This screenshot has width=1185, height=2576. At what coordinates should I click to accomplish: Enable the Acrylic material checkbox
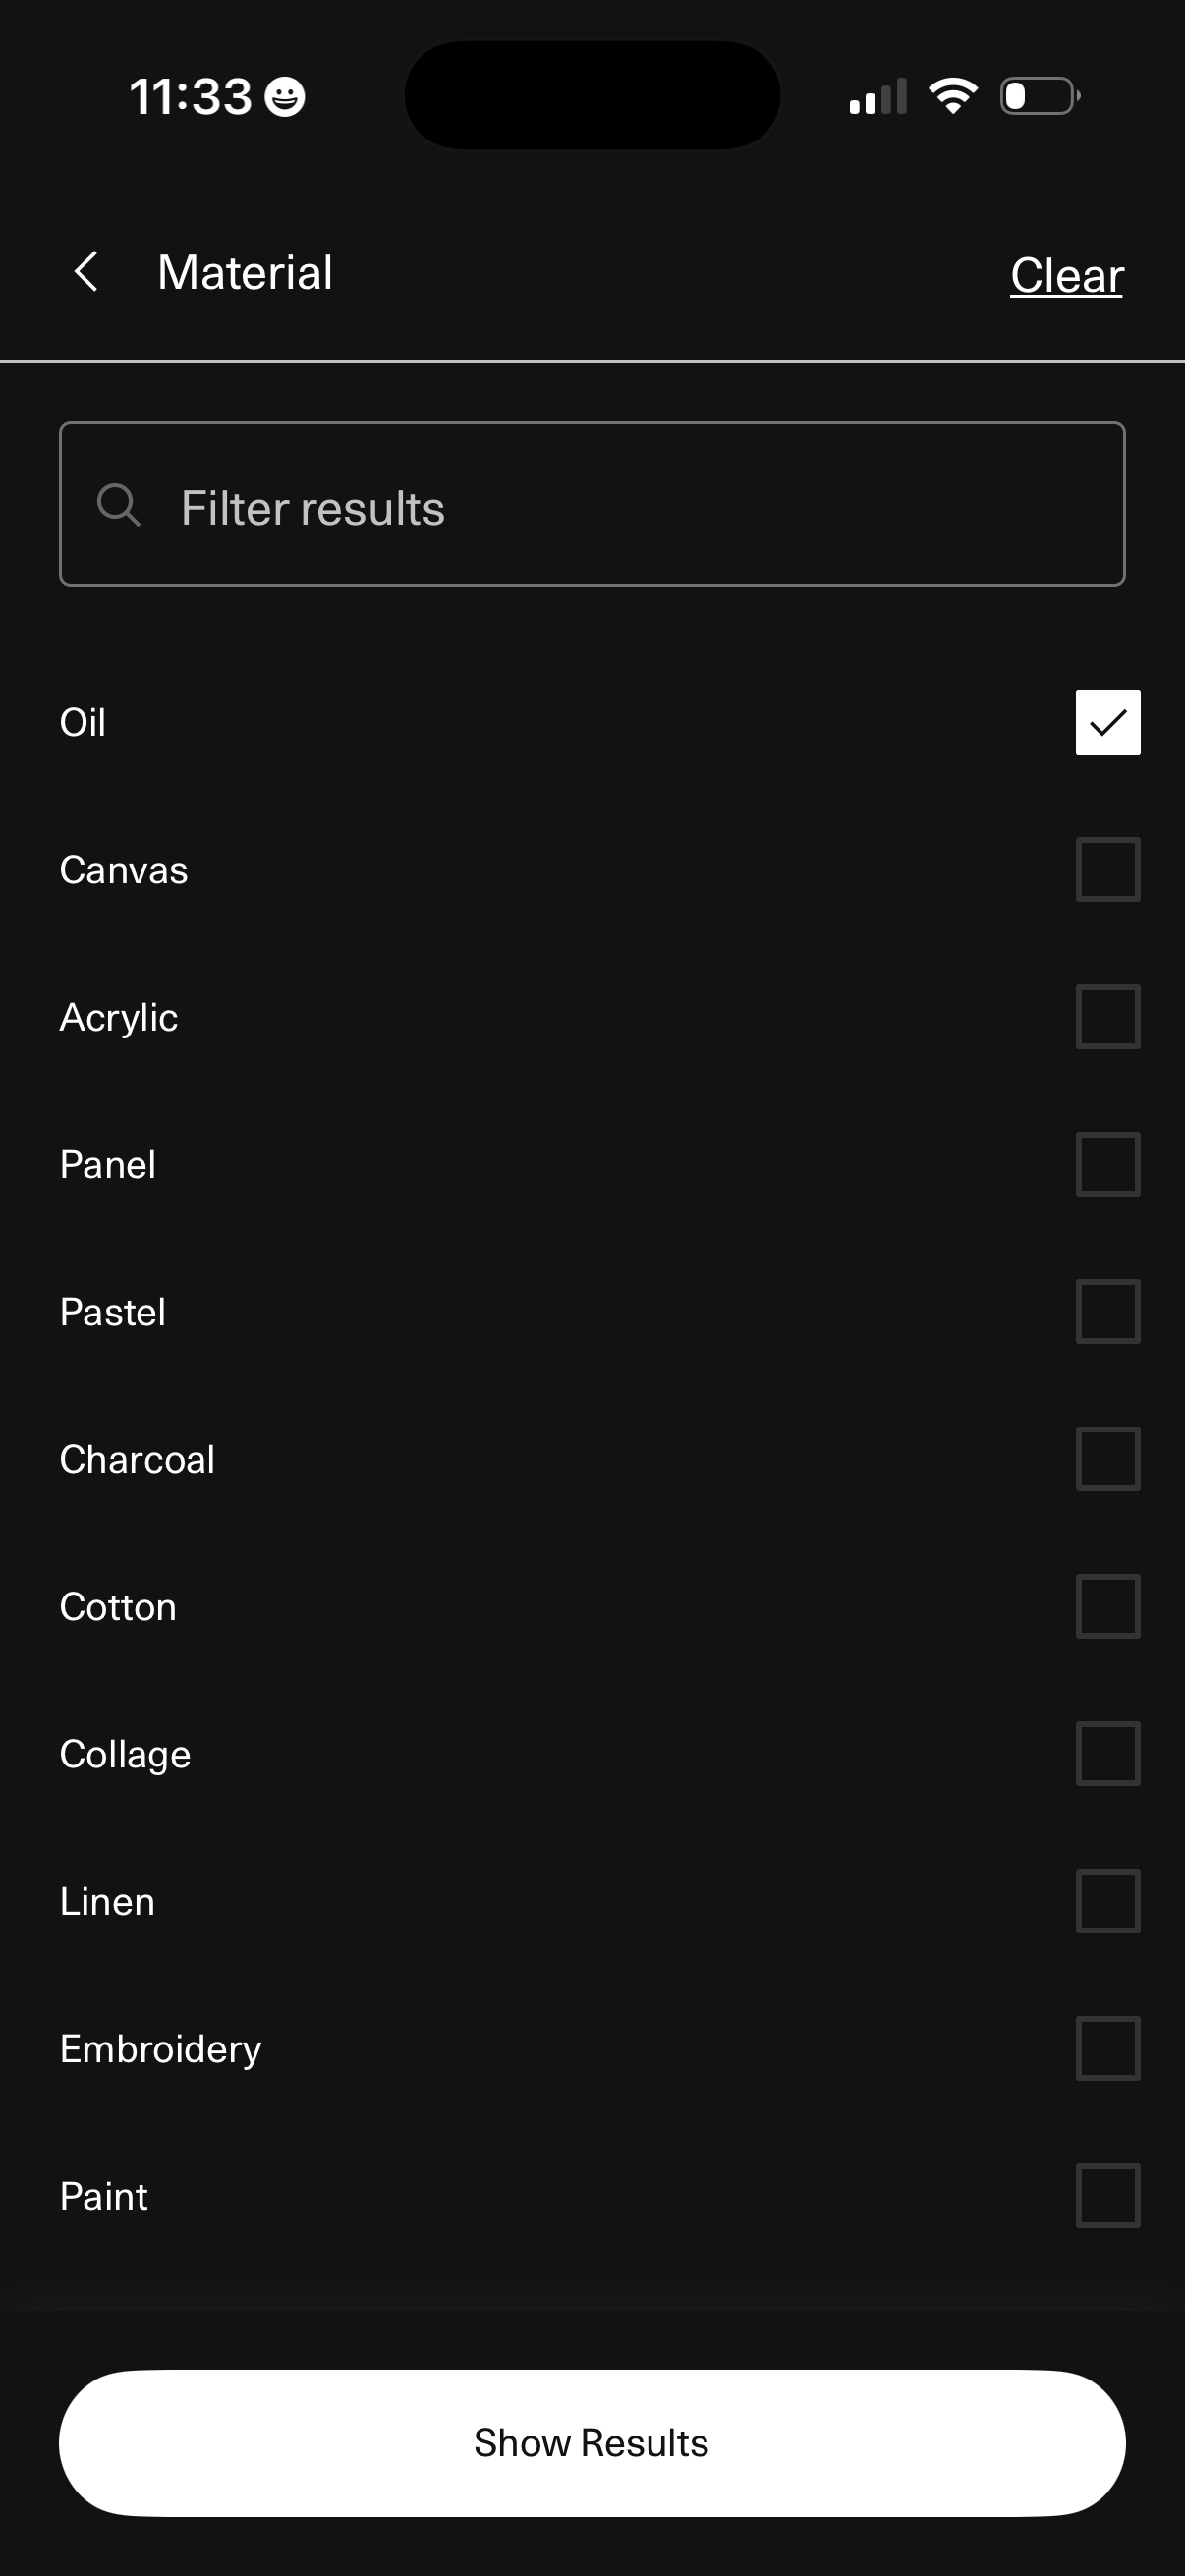[1107, 1017]
